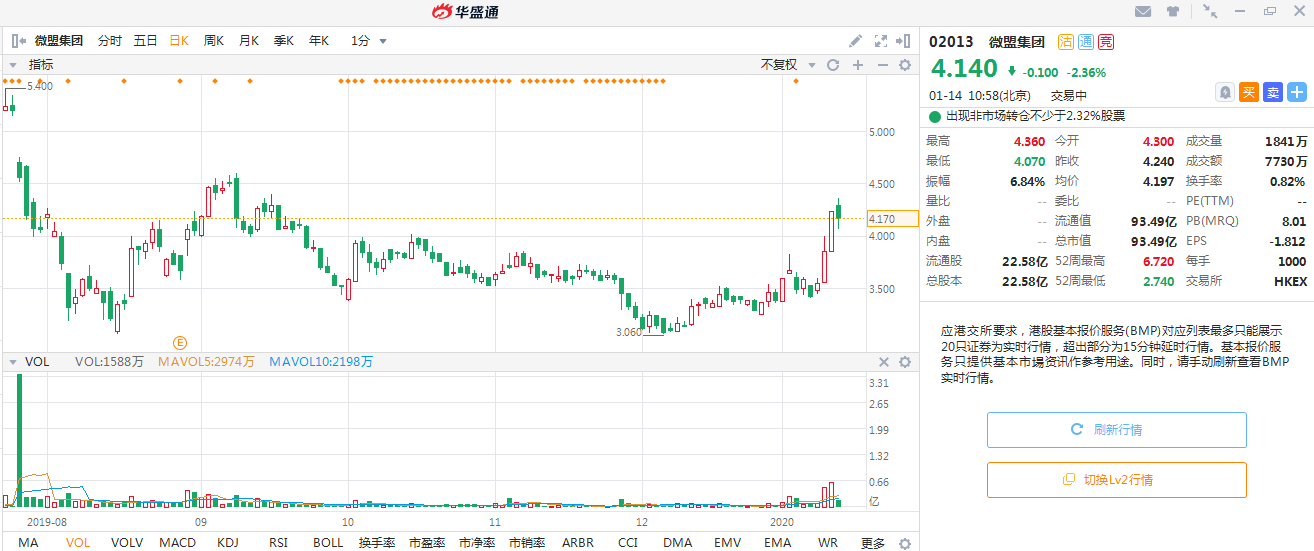Expand chart to fullscreen
This screenshot has width=1314, height=551.
point(881,41)
